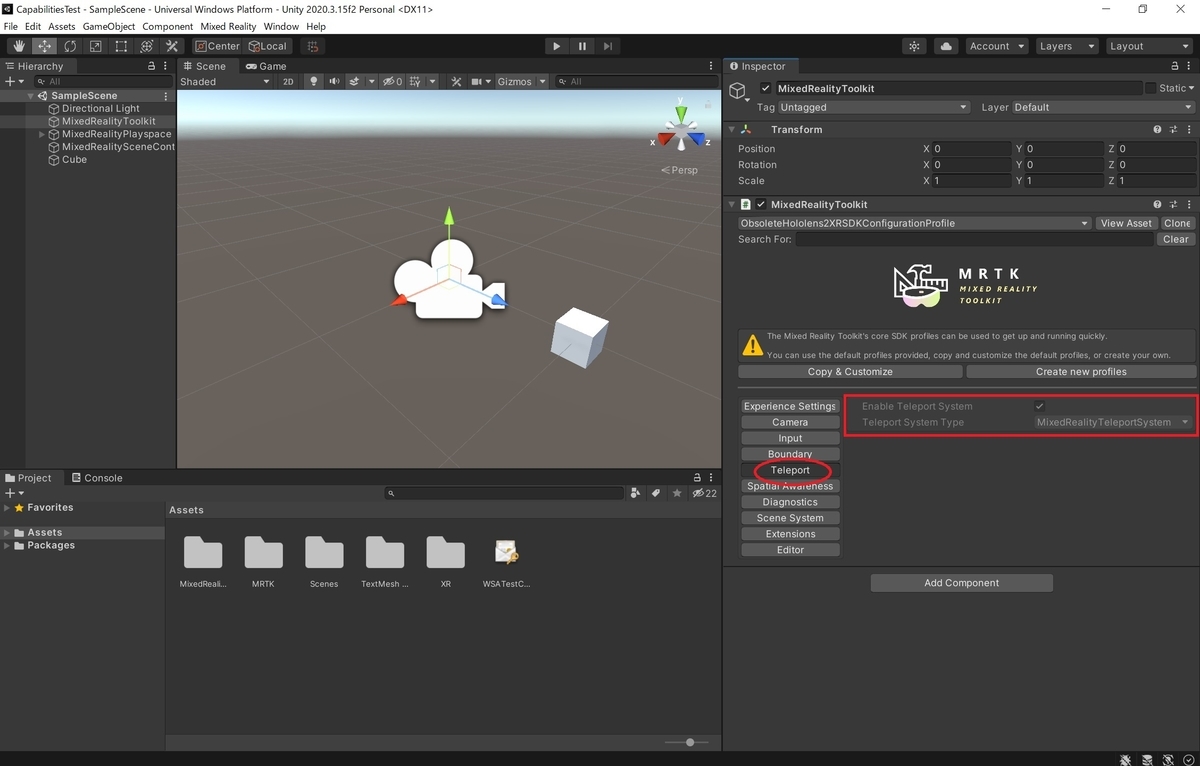Open Shaded draw mode dropdown
The height and width of the screenshot is (766, 1200).
[225, 82]
